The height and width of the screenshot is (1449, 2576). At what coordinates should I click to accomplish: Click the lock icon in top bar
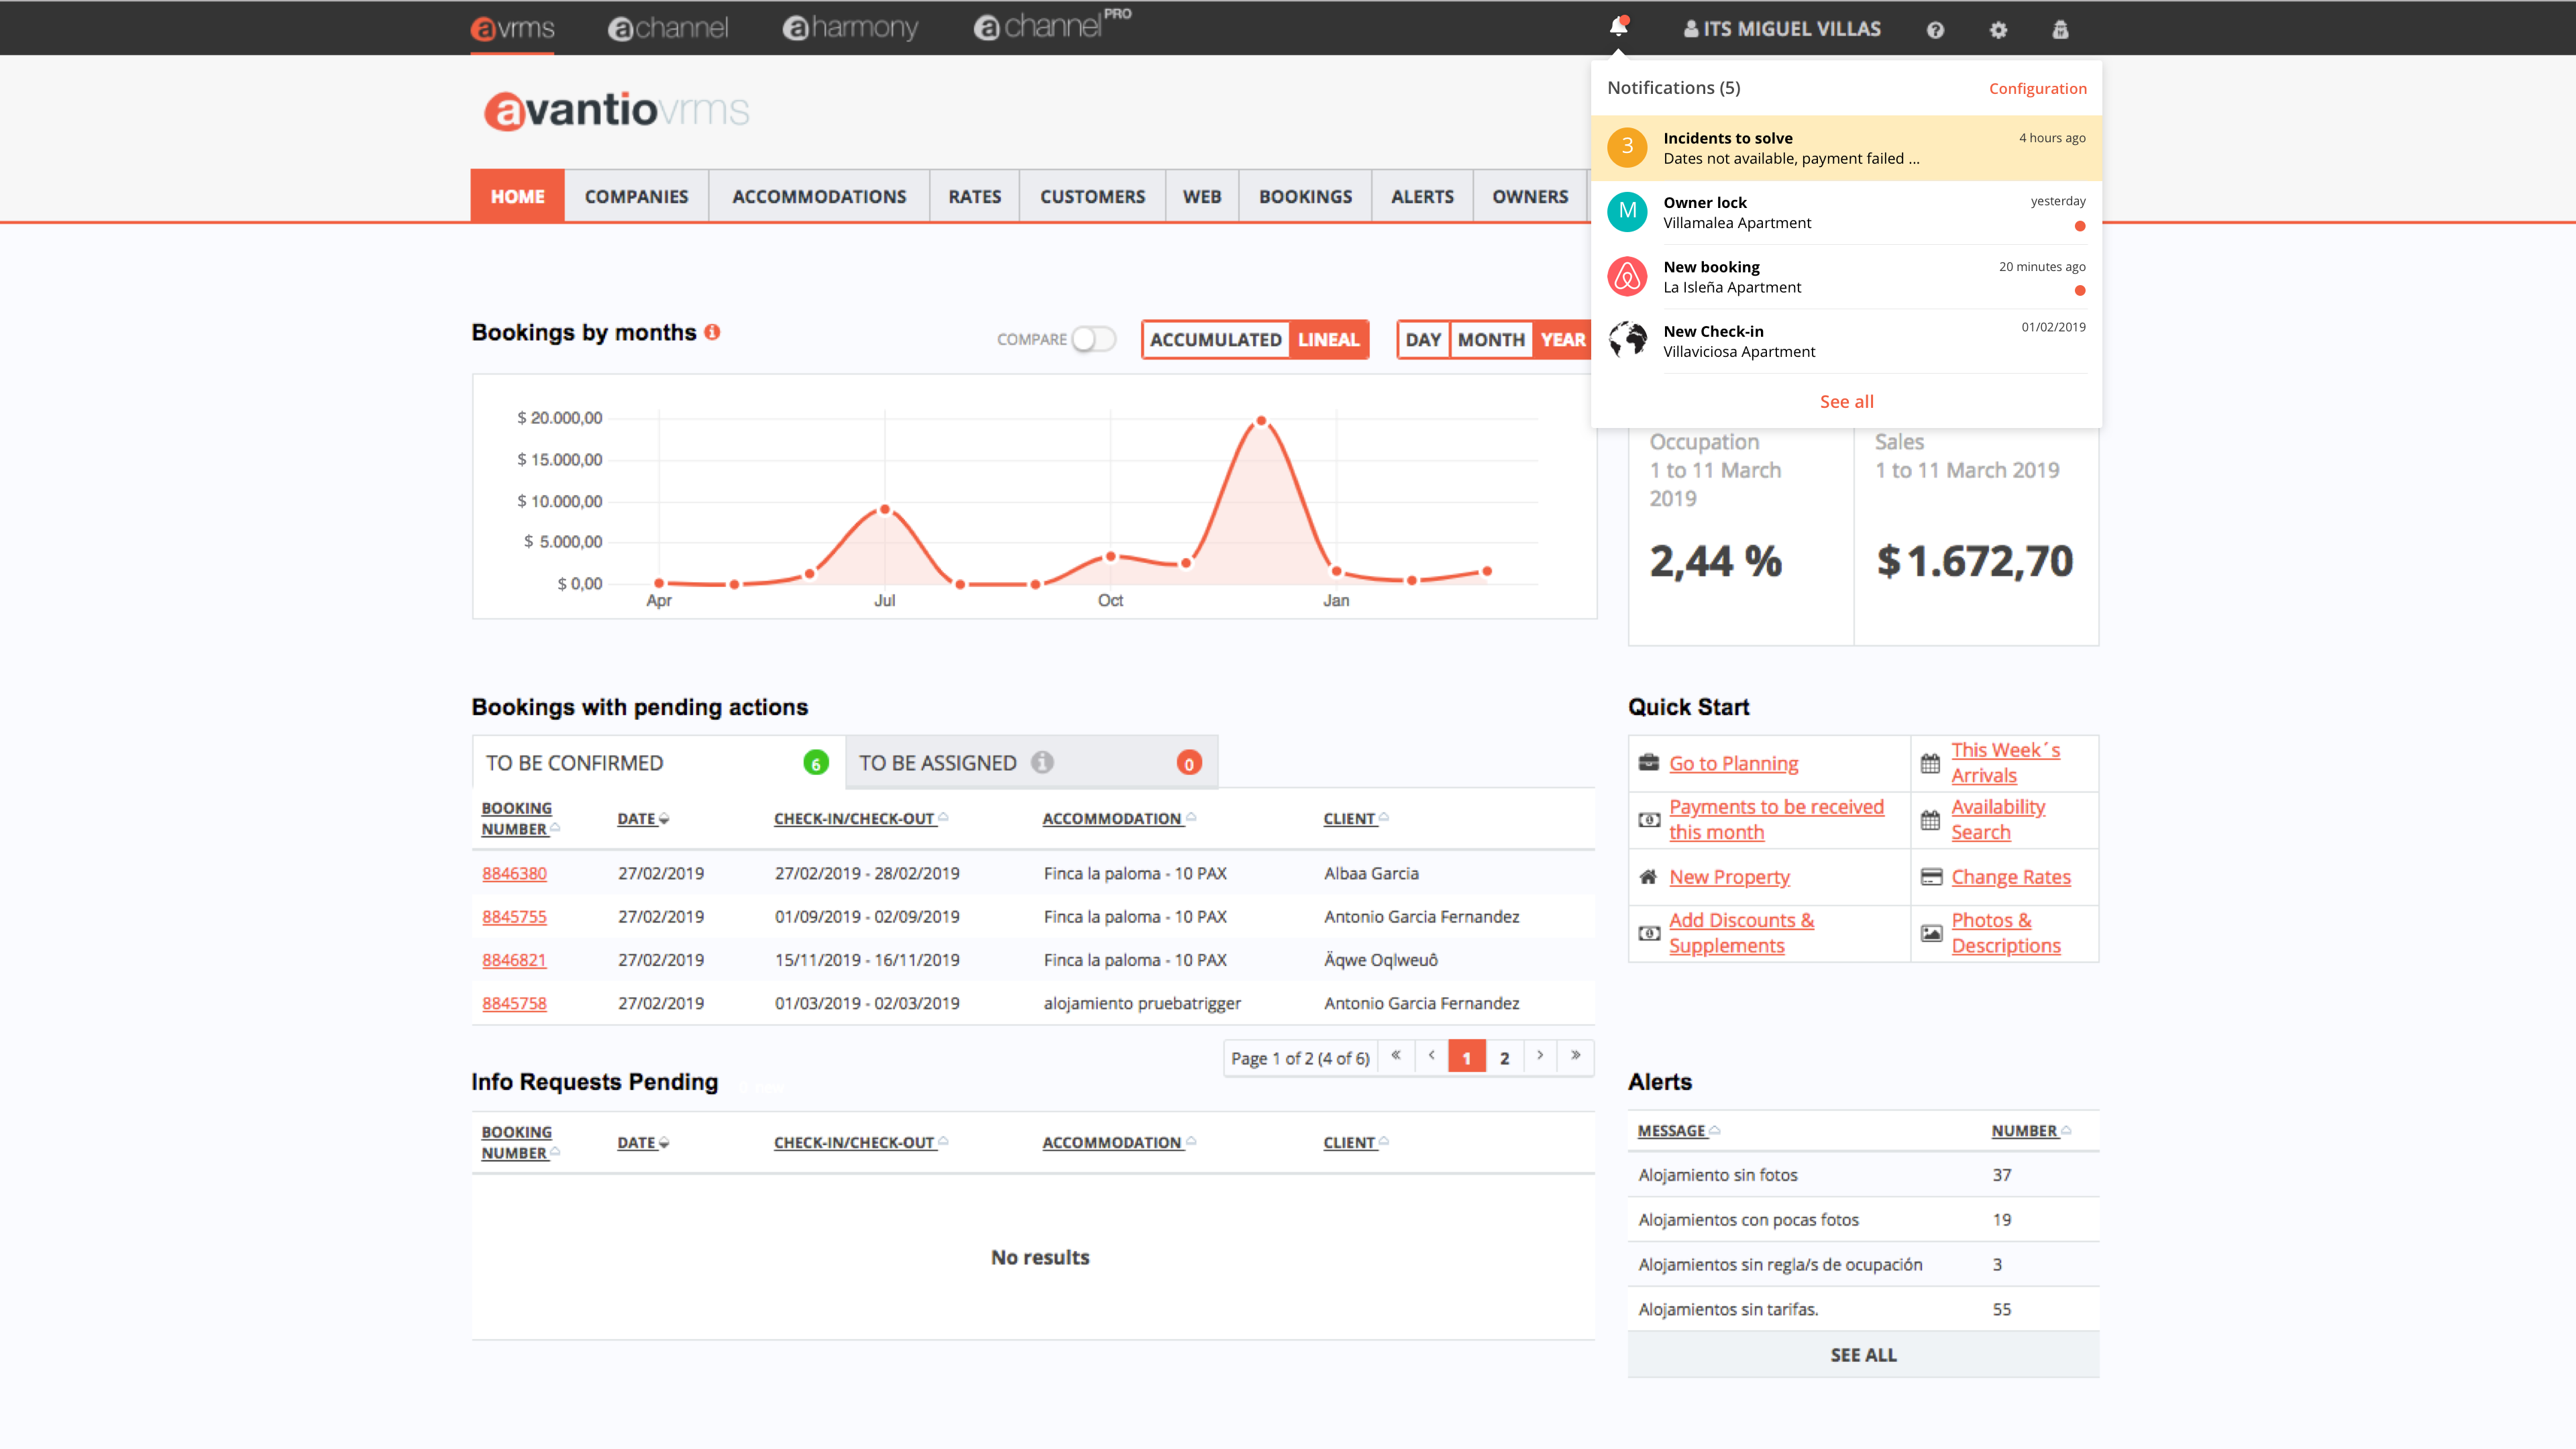2060,30
